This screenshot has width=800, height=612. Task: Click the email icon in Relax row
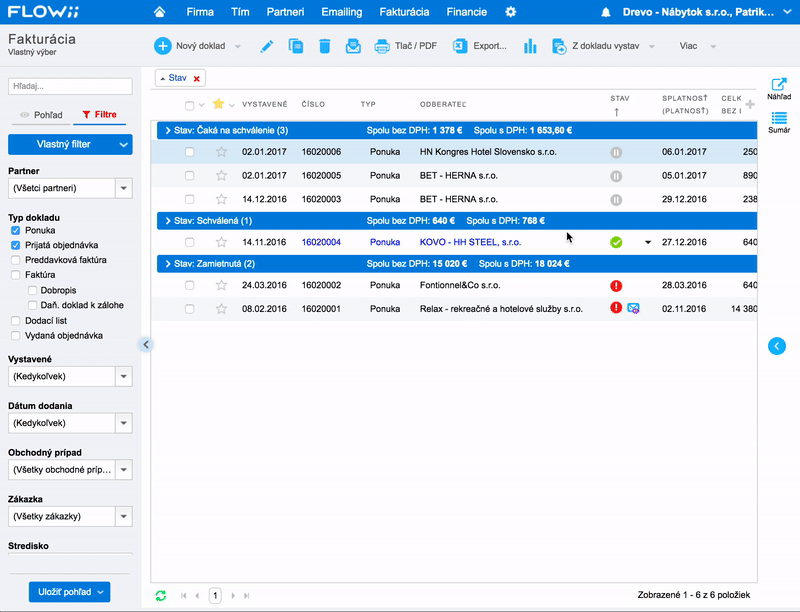coord(633,308)
